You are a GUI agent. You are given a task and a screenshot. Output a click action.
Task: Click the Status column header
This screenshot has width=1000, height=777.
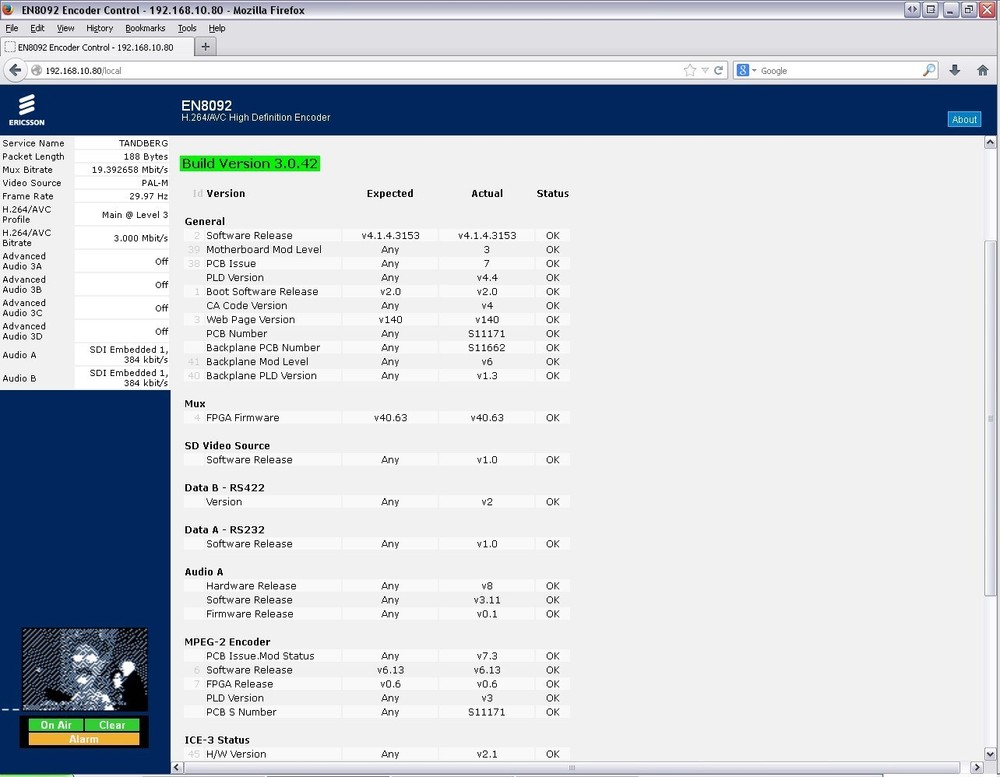552,193
